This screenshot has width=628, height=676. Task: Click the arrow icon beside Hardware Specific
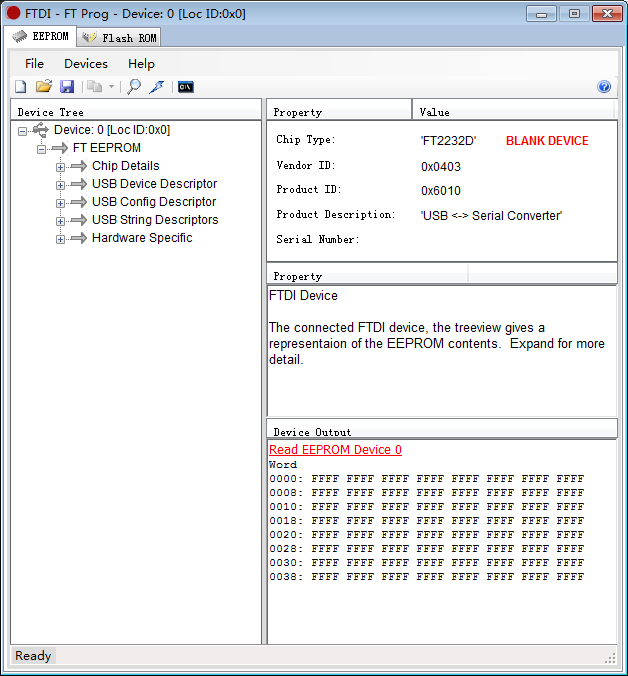[78, 238]
